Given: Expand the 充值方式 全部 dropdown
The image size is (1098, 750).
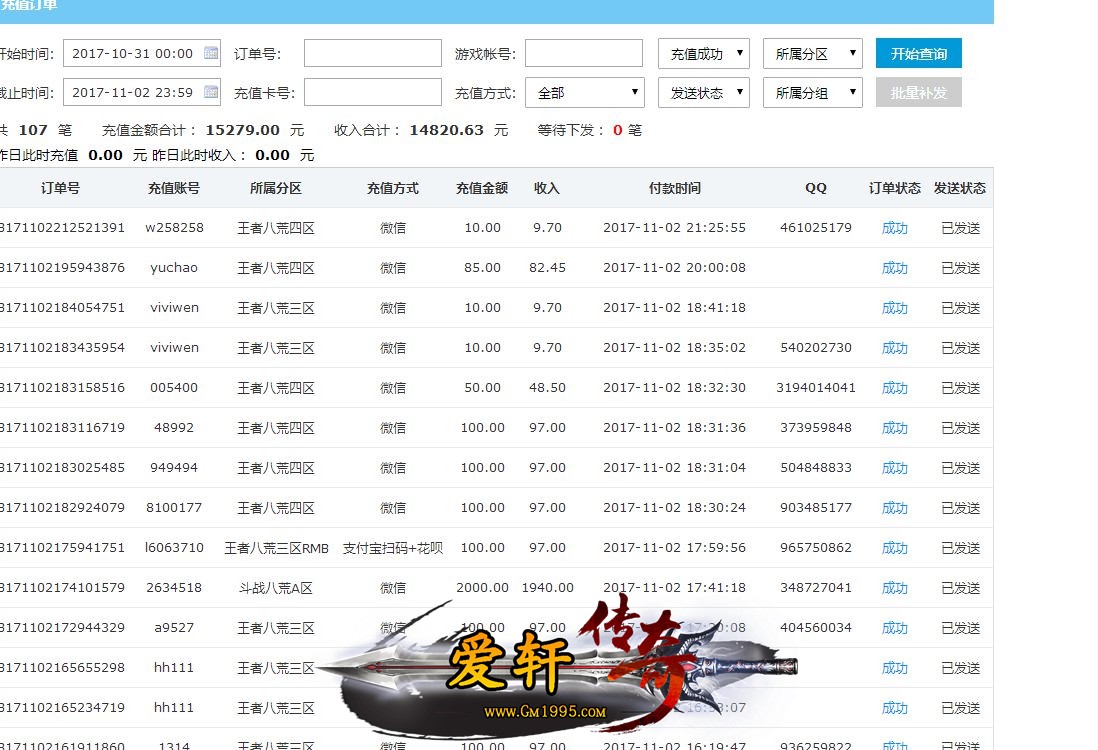Looking at the screenshot, I should 585,93.
